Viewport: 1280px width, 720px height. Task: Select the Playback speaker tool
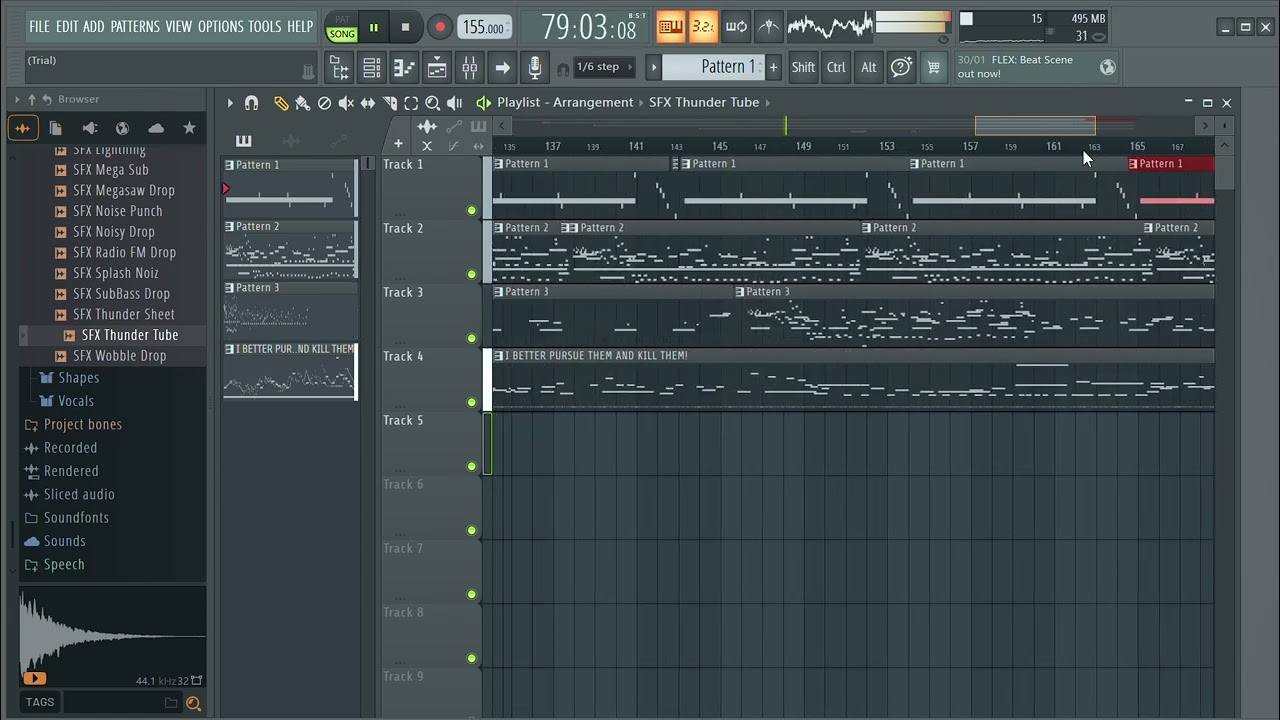pos(454,103)
